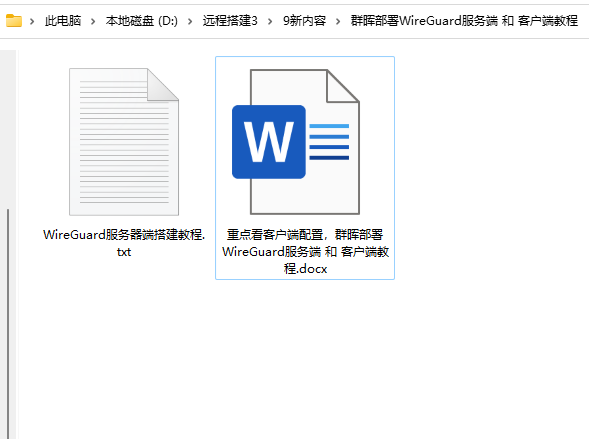Expand the chevron before 此电脑

tap(32, 21)
